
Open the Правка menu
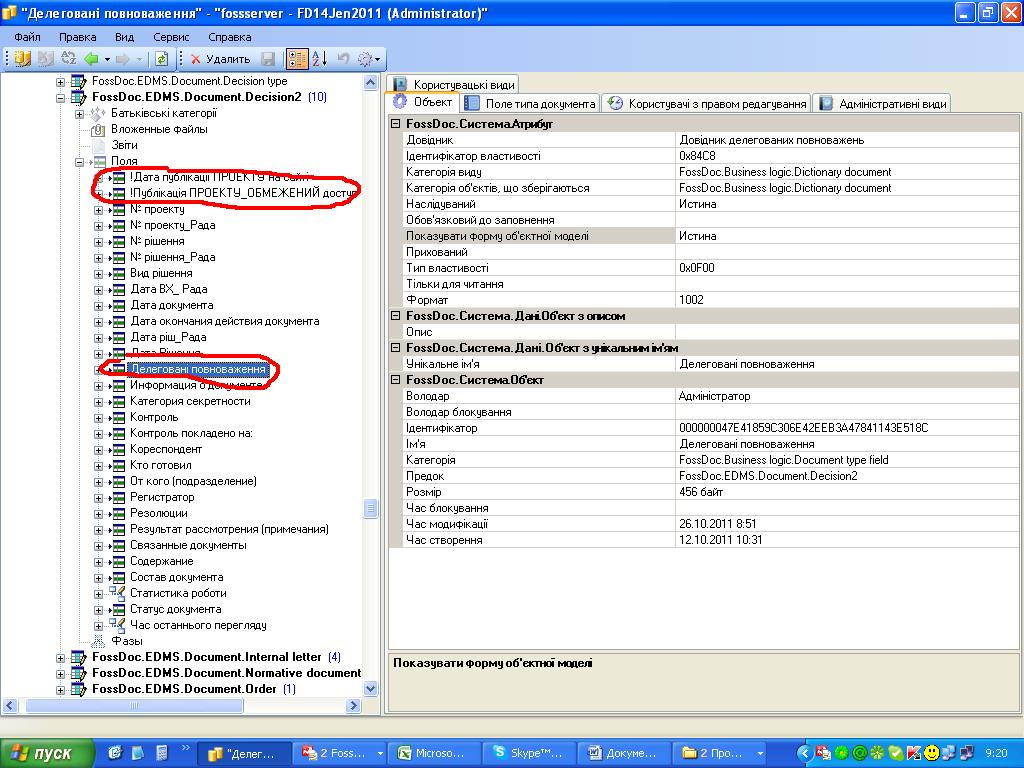click(x=78, y=37)
